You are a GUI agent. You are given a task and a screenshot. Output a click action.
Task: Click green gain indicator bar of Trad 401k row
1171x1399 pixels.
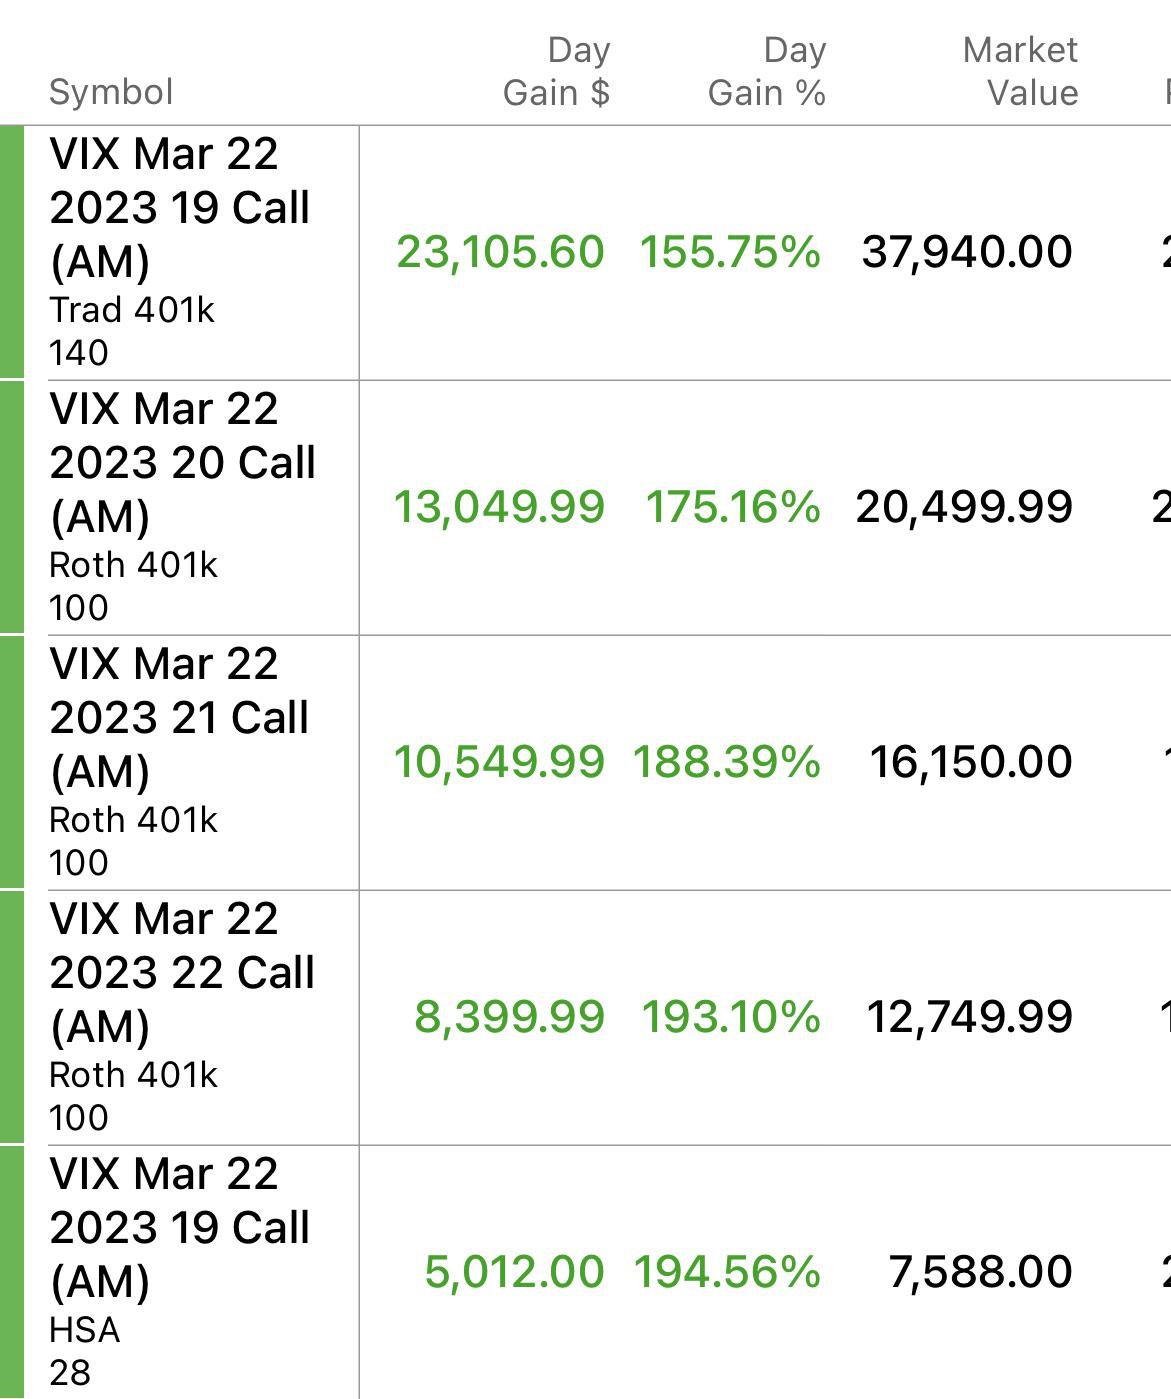[11, 252]
